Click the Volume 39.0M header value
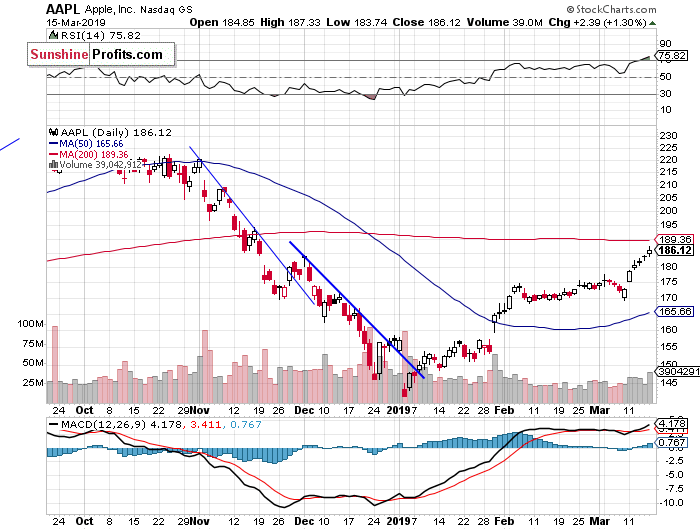Screen dimensions: 700x530 click(504, 22)
